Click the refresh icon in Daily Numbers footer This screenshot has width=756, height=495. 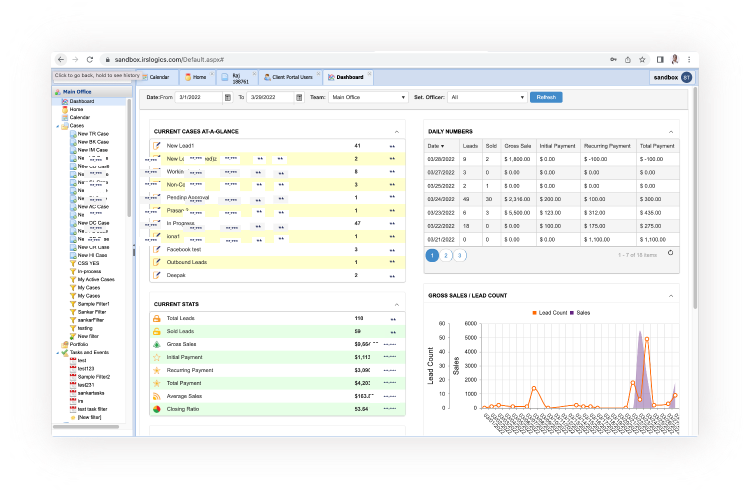[670, 253]
